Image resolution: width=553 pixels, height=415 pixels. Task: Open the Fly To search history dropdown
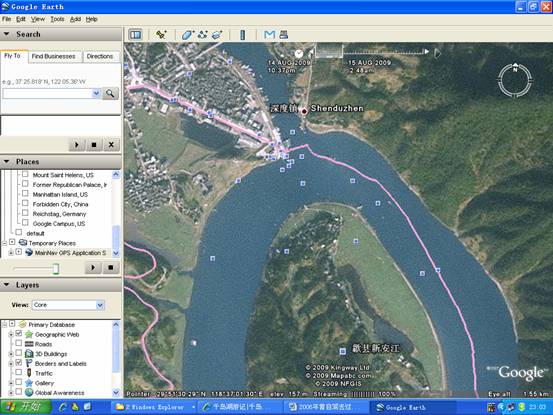point(96,93)
